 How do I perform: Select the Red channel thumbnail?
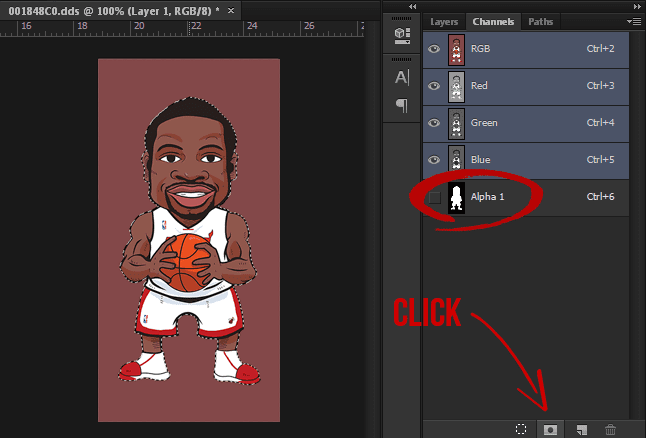[456, 87]
